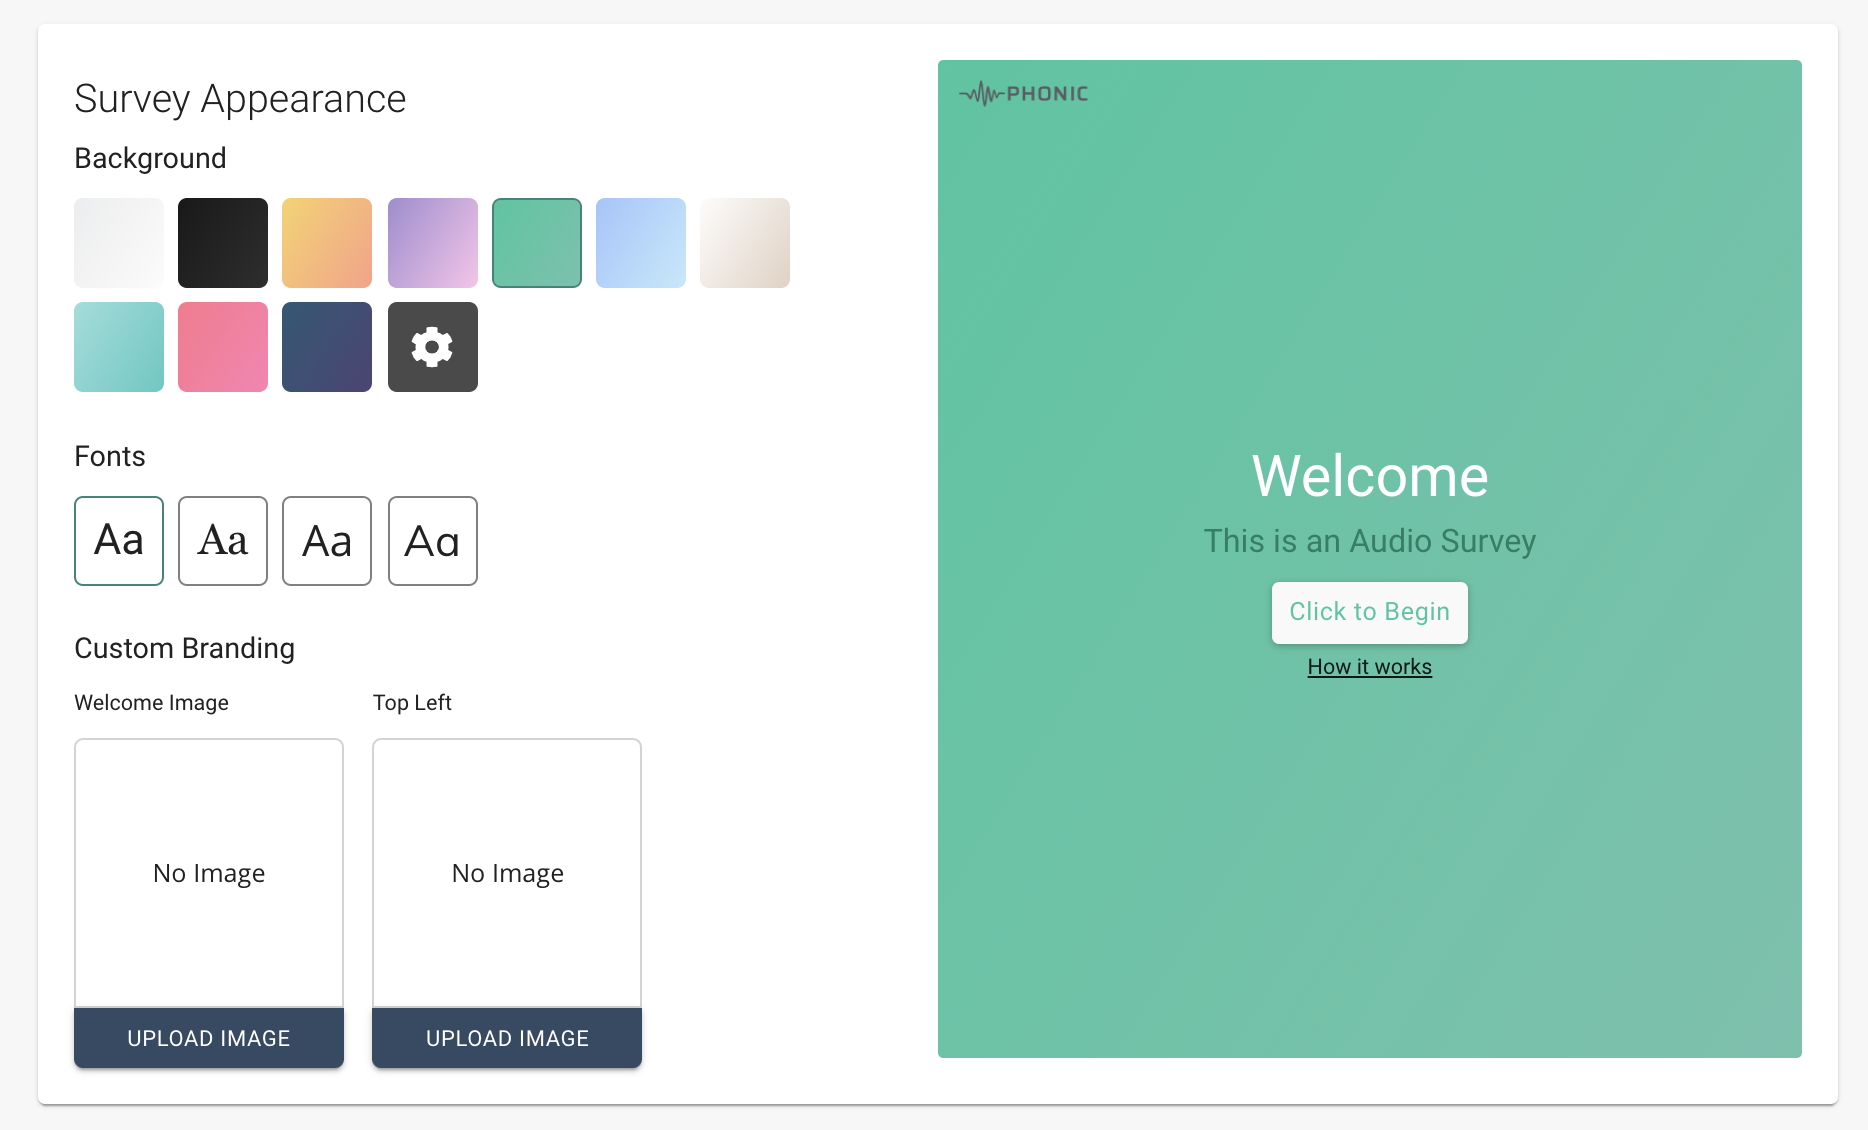Open the How it works link

[x=1369, y=666]
